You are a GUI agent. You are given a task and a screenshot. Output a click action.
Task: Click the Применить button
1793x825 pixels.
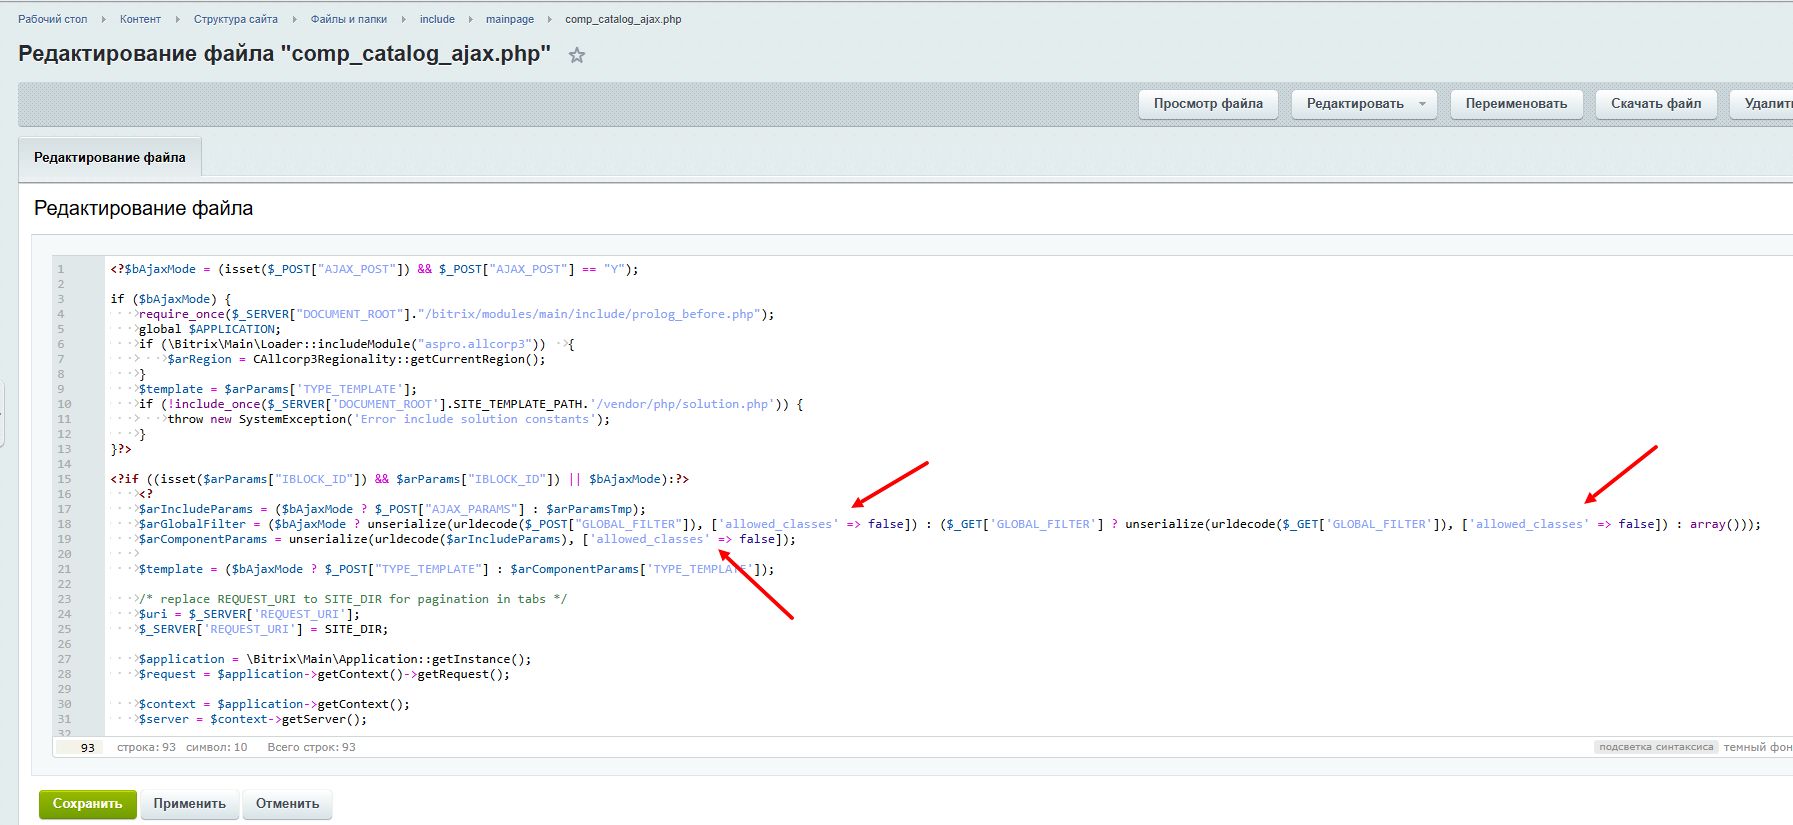click(x=190, y=804)
